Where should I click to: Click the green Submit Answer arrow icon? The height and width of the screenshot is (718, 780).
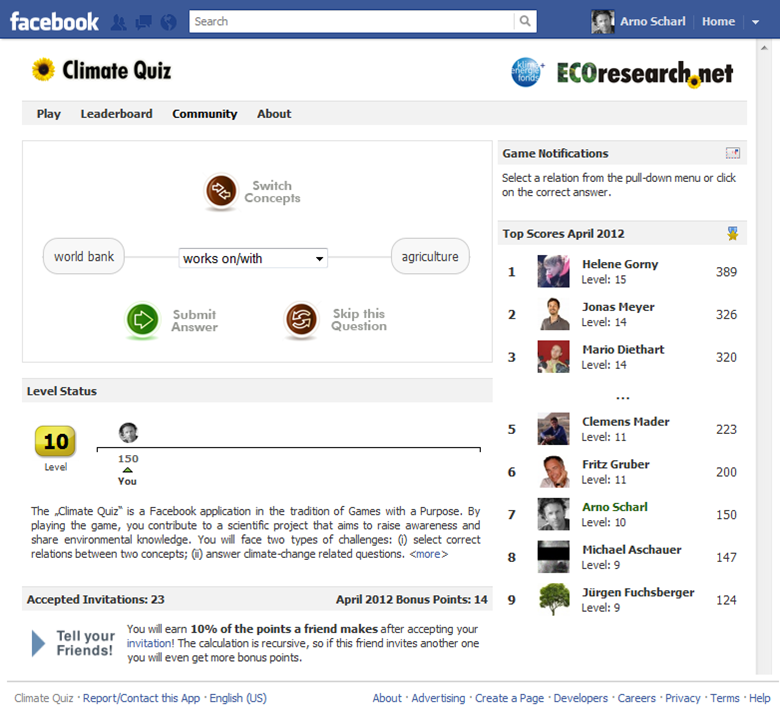click(x=142, y=319)
